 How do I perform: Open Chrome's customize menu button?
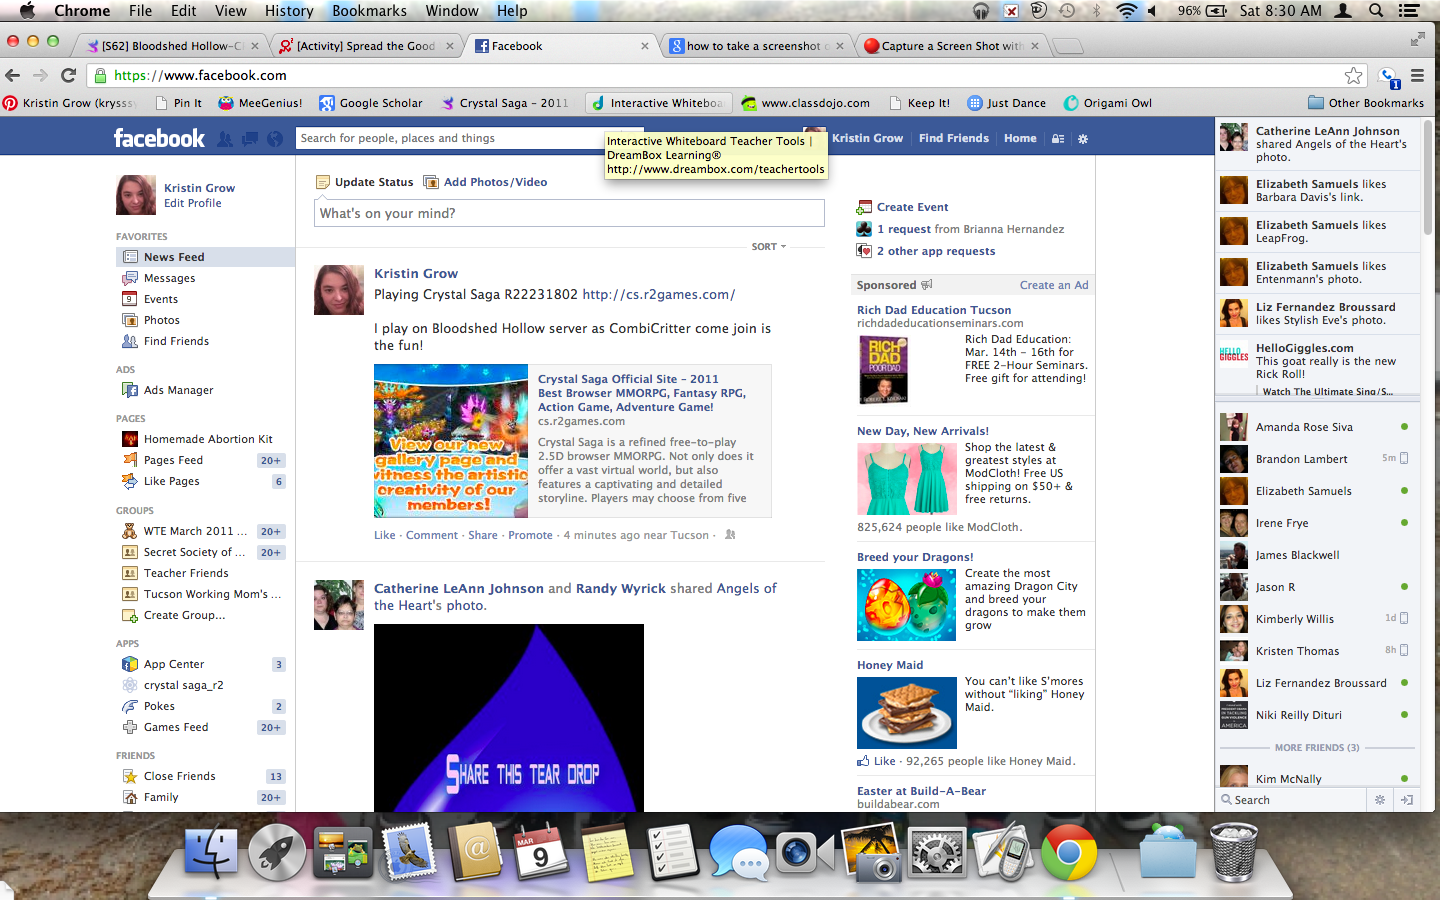click(x=1417, y=75)
